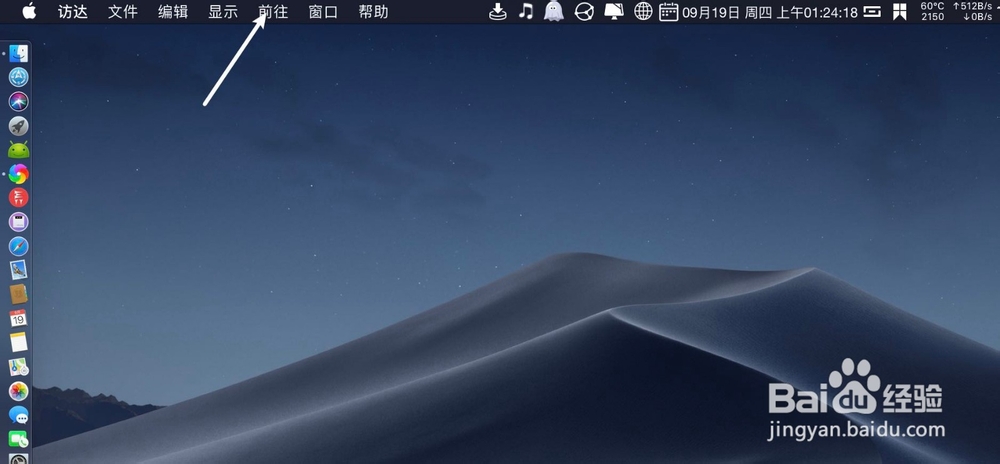The image size is (1000, 464).
Task: Open the colorful swirl app in dock
Action: coord(18,174)
